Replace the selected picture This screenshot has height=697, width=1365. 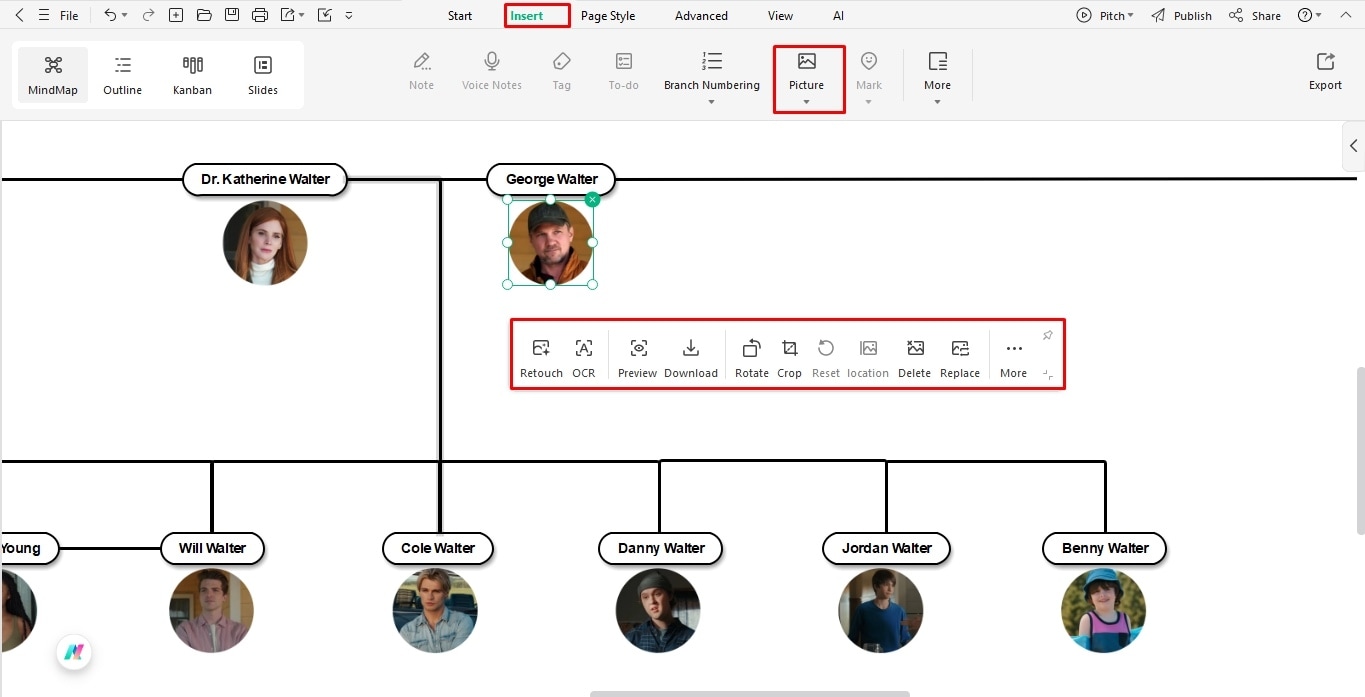pyautogui.click(x=959, y=355)
